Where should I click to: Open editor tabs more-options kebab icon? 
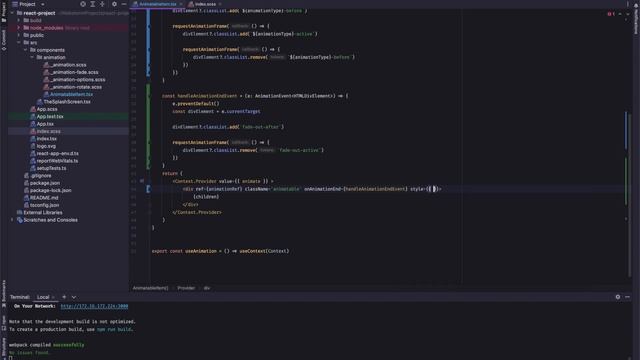[x=627, y=4]
